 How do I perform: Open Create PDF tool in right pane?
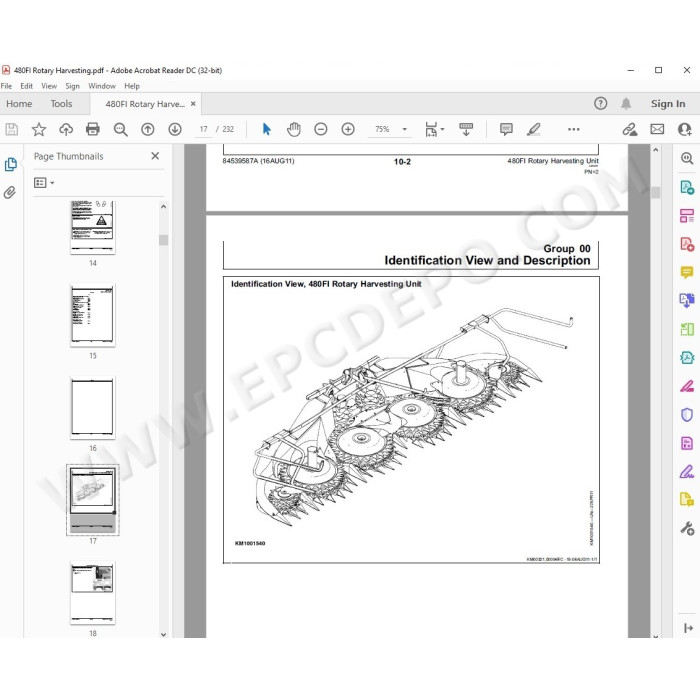click(687, 244)
